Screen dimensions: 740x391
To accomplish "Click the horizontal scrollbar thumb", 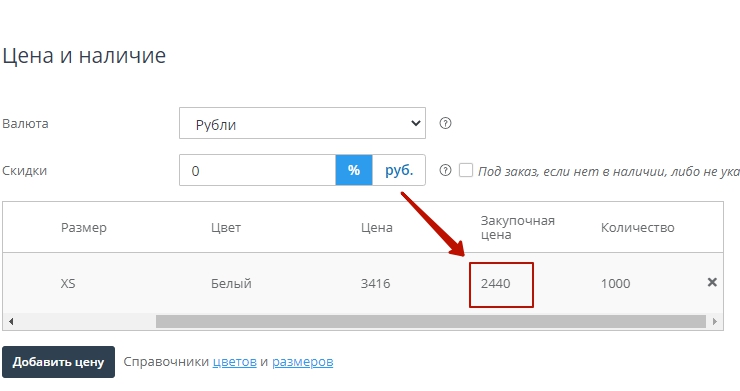I will pos(430,322).
